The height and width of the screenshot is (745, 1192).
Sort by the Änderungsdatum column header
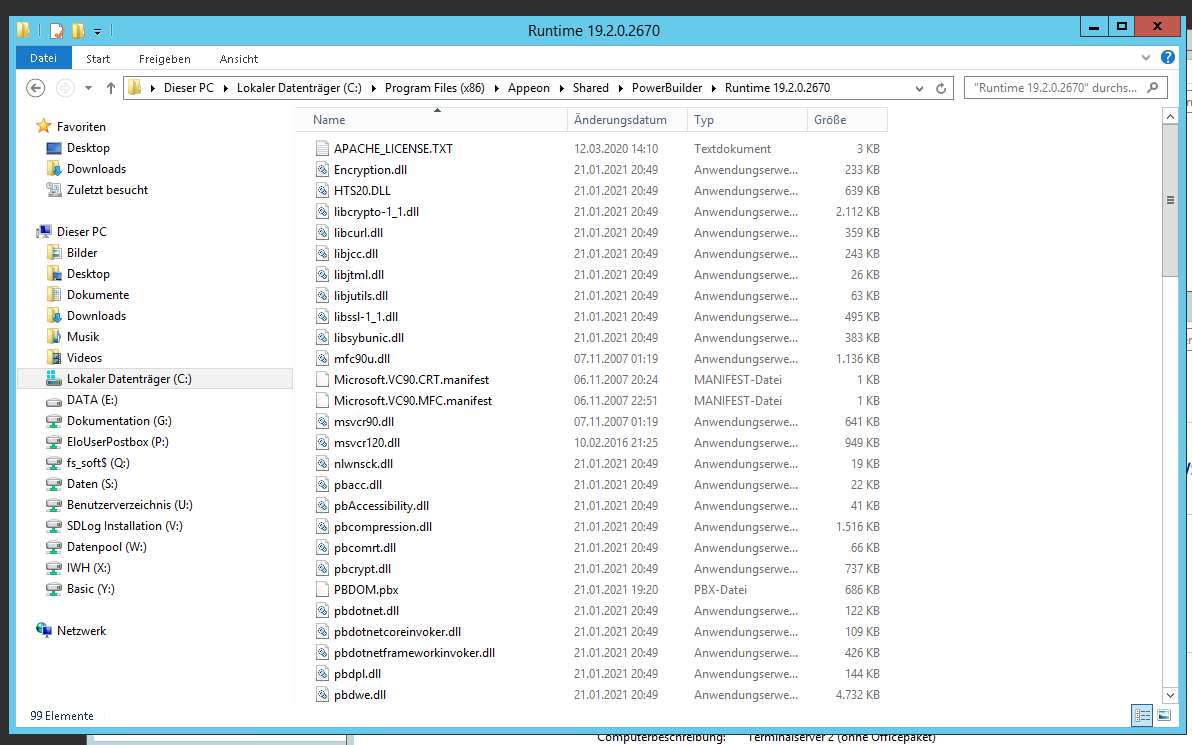(x=620, y=120)
